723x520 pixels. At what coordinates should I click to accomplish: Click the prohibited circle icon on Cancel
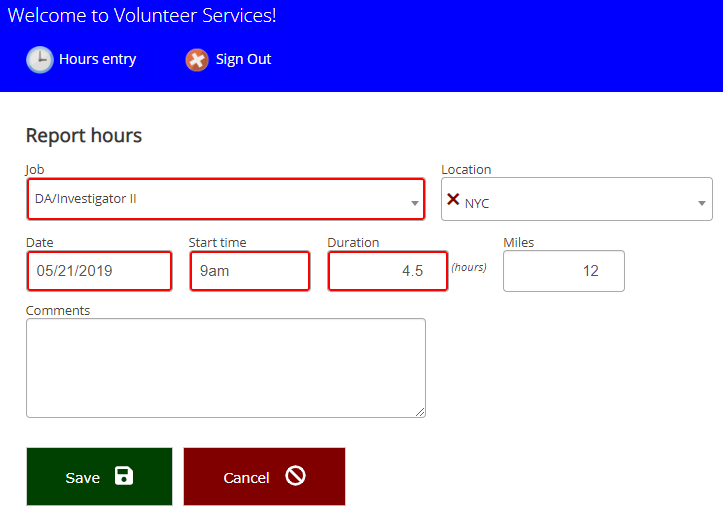(295, 476)
